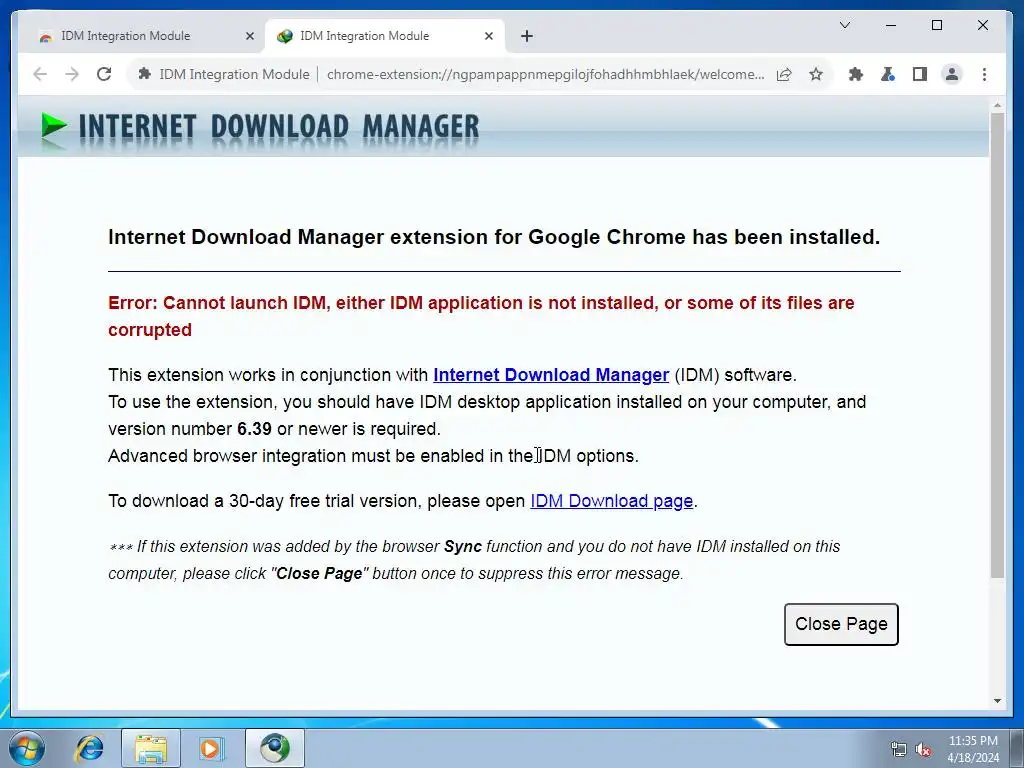
Task: Click the vertical scrollbar thumb
Action: 997,345
